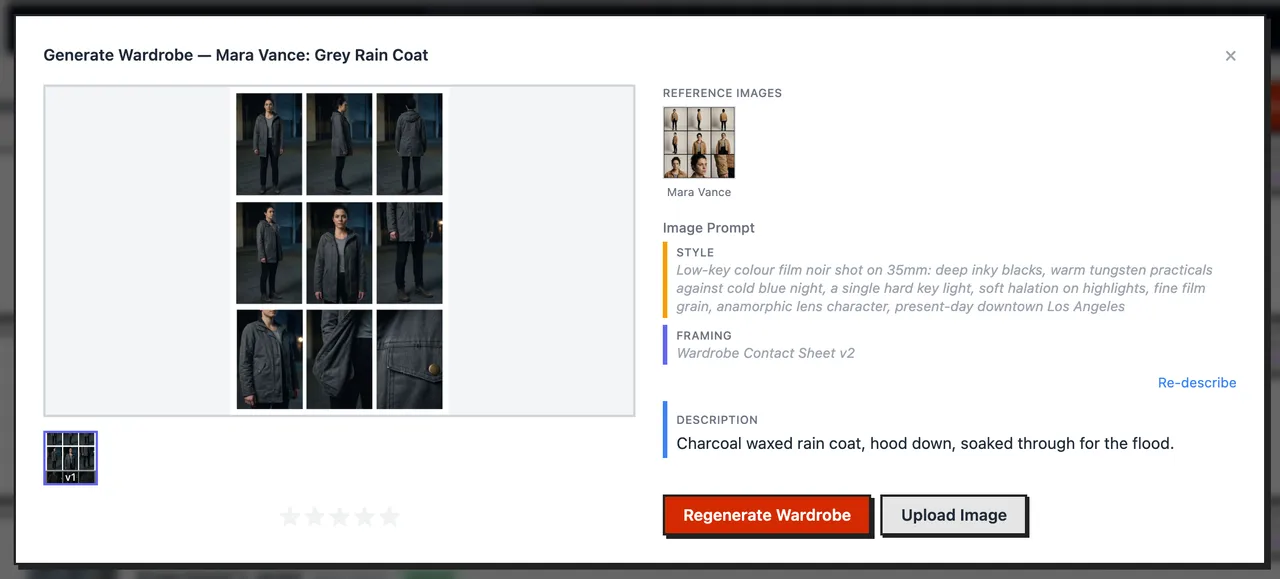Click the 'Image Prompt' label
This screenshot has width=1280, height=579.
coord(709,228)
